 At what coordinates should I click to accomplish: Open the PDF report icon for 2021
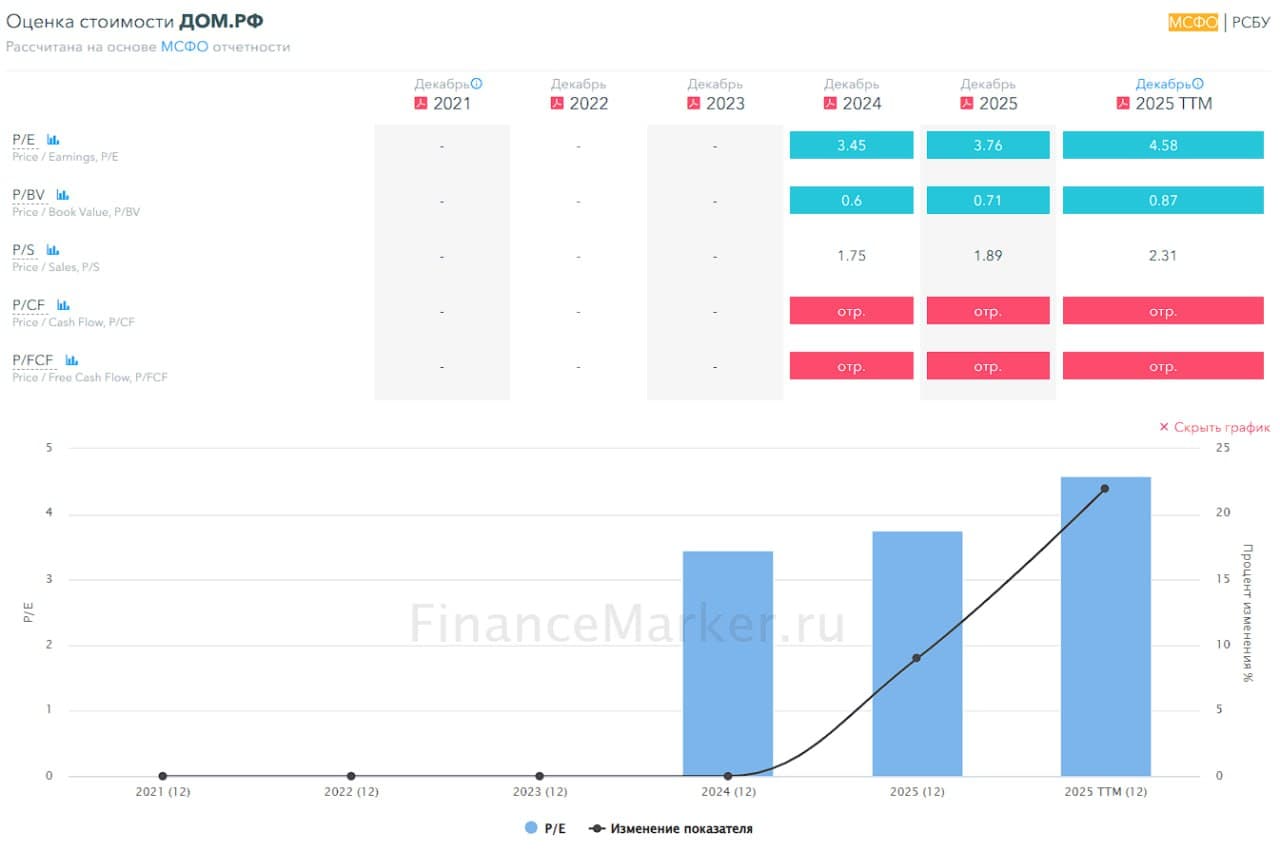(x=421, y=103)
